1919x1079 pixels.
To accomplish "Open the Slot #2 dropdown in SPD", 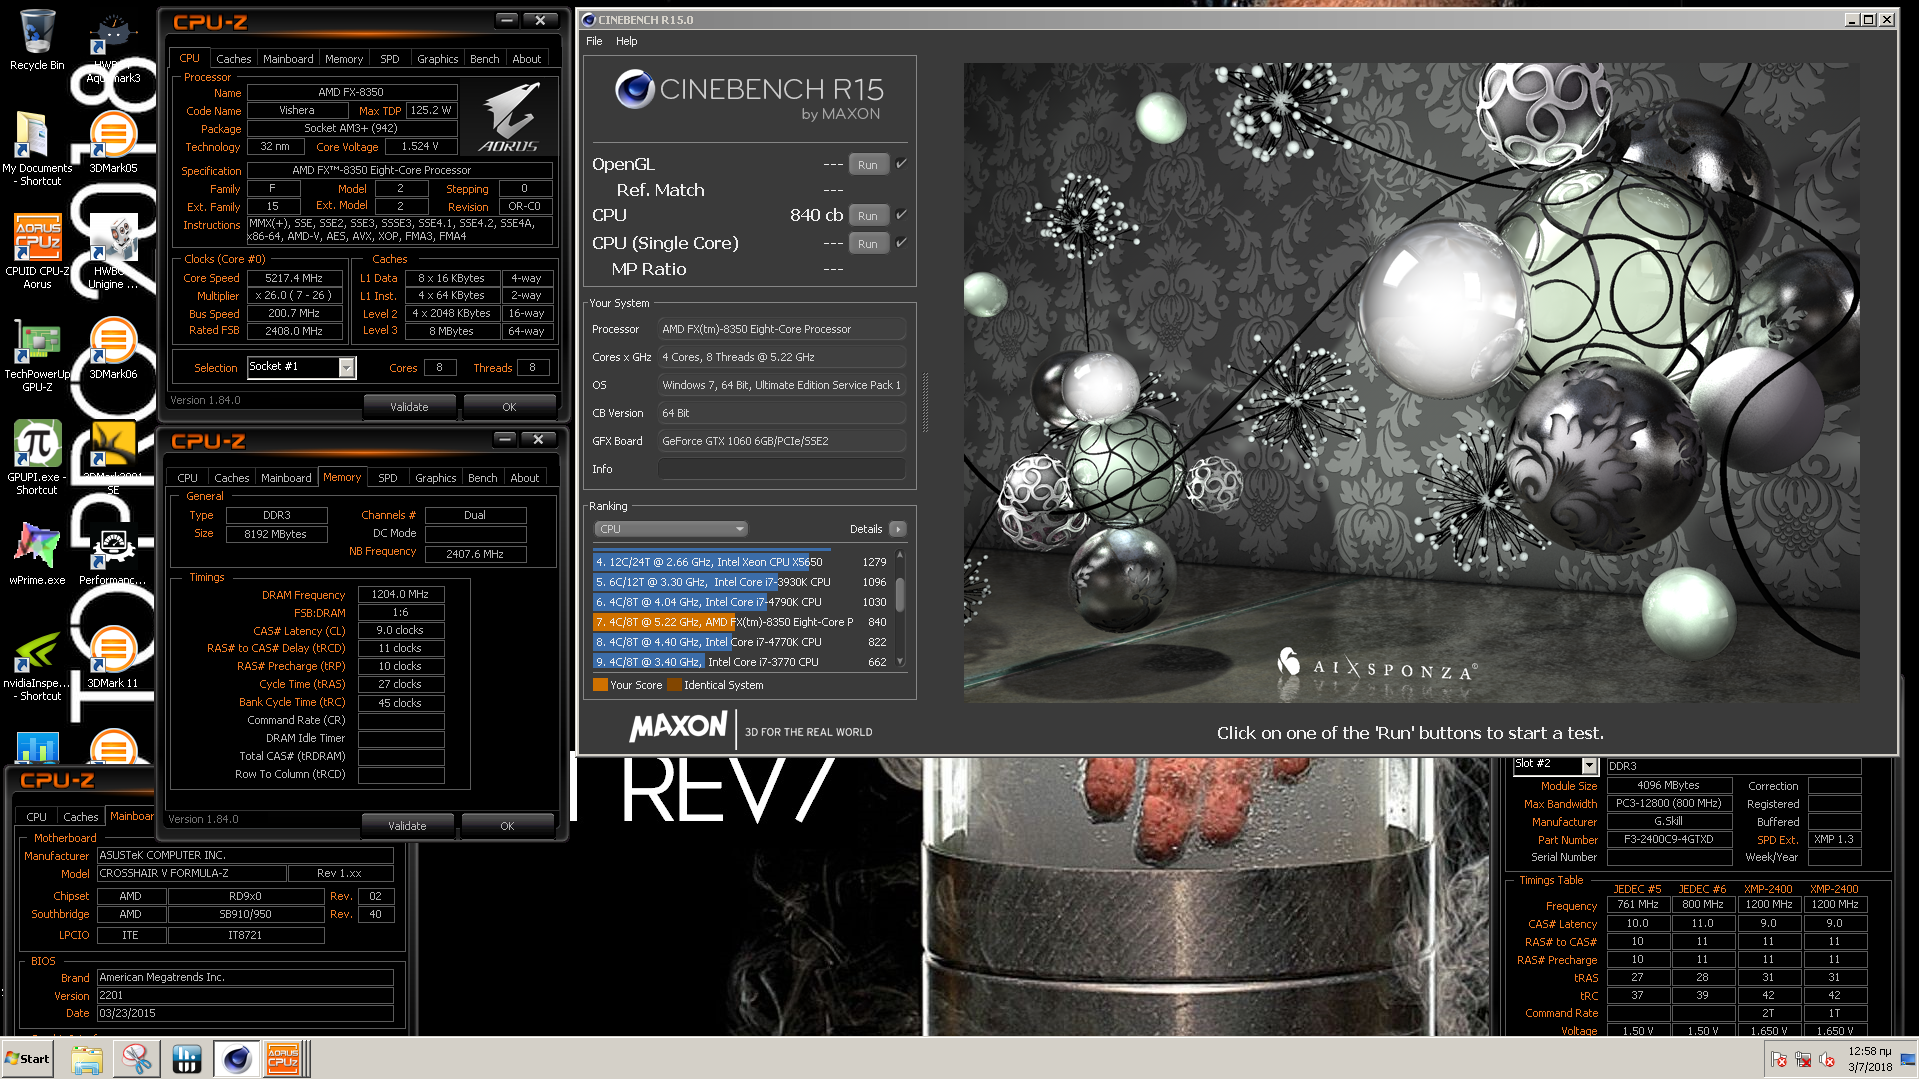I will tap(1589, 765).
